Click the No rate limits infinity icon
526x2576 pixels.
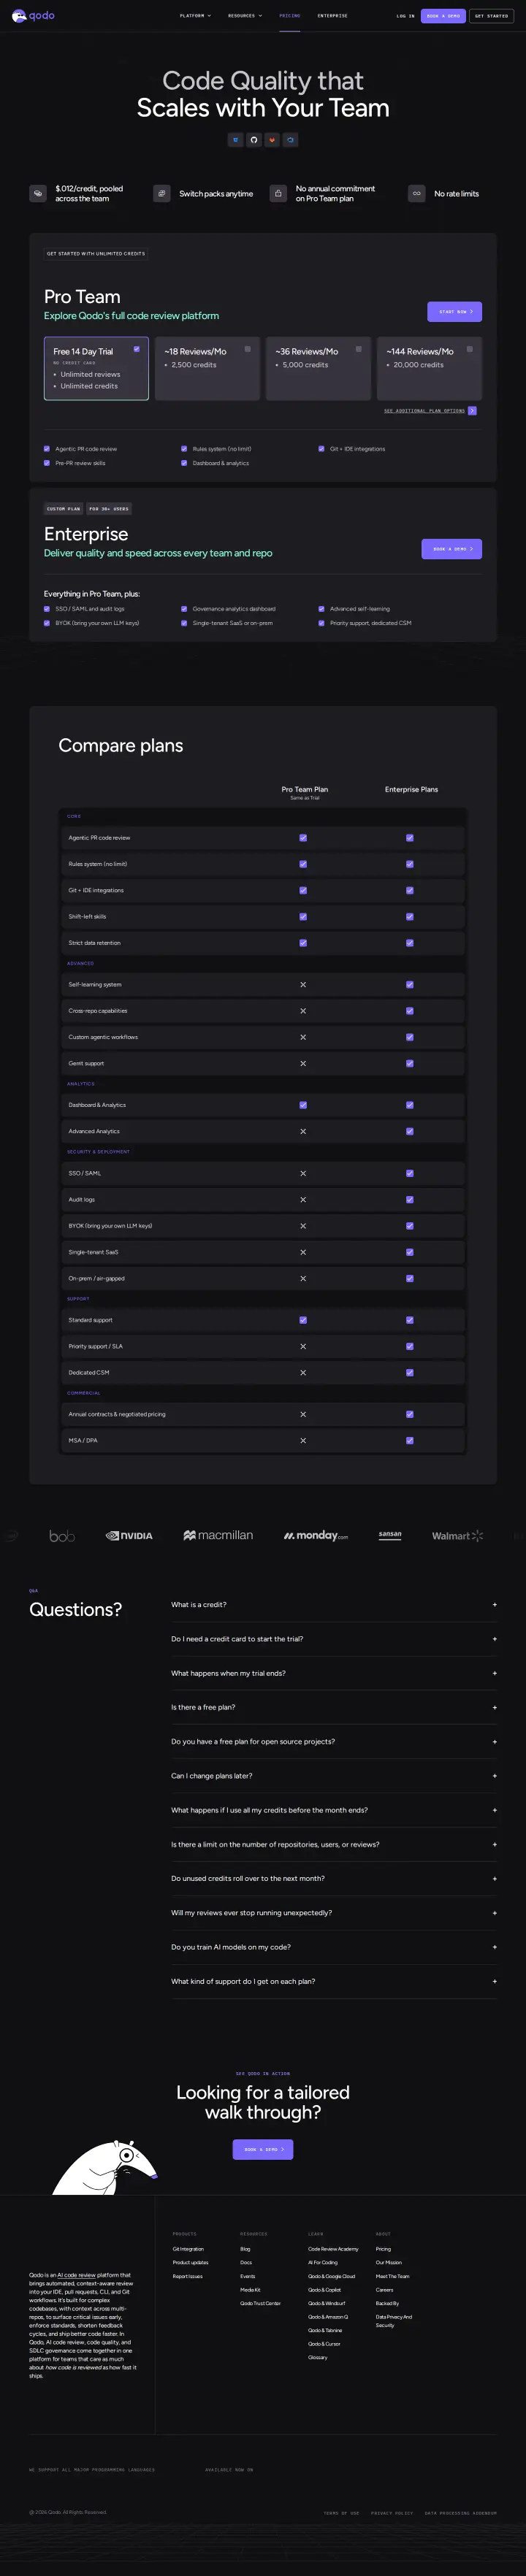click(417, 194)
